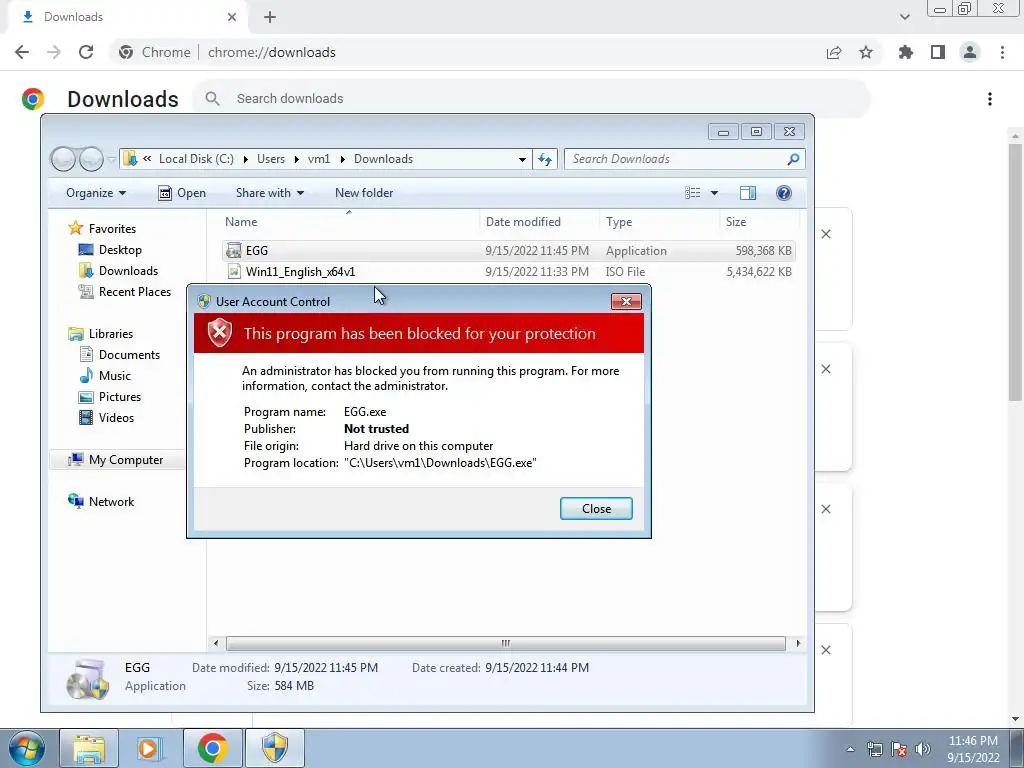Bookmark this page with star icon
Image resolution: width=1024 pixels, height=768 pixels.
click(866, 52)
